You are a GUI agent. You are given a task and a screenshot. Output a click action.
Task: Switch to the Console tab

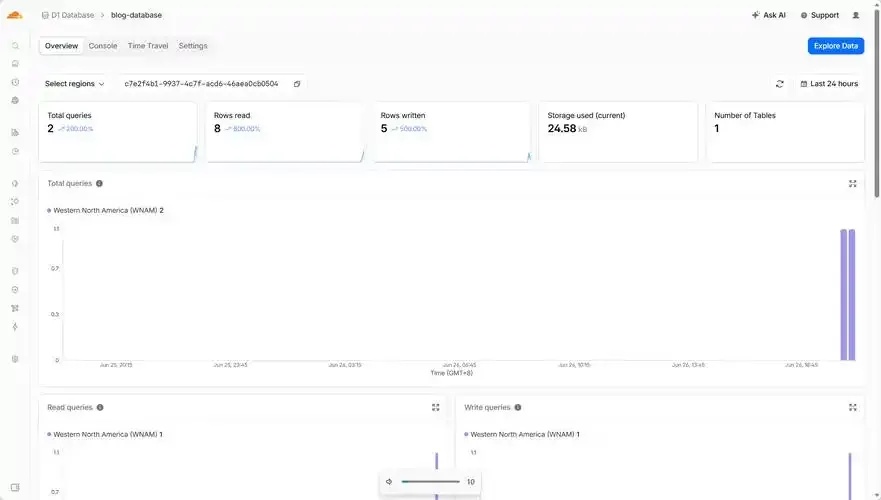coord(103,46)
